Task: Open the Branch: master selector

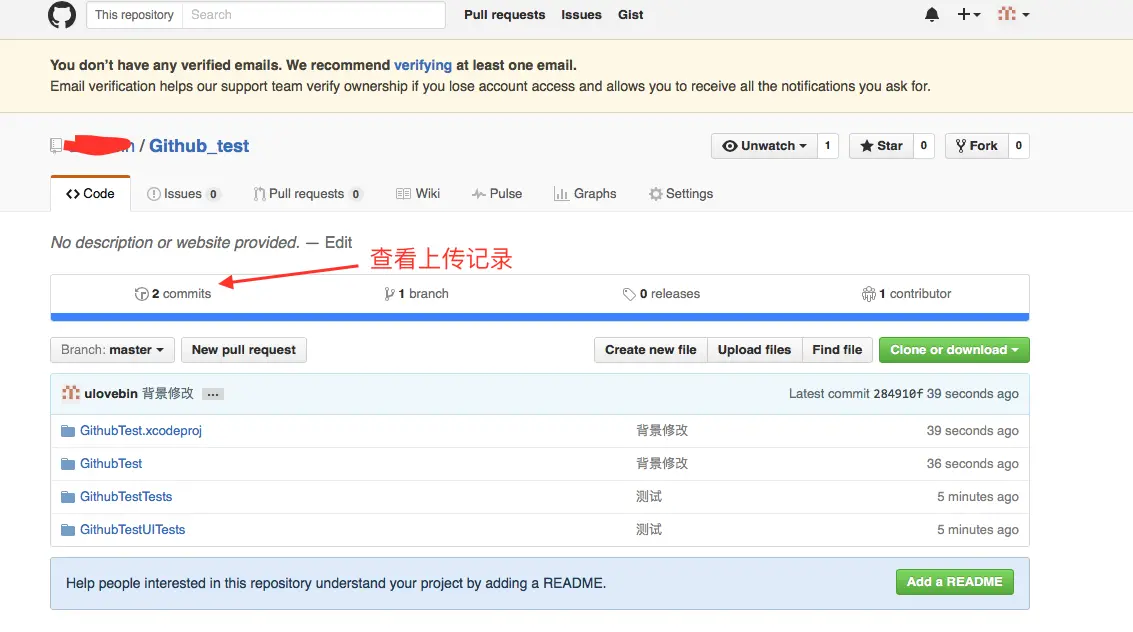Action: (112, 350)
